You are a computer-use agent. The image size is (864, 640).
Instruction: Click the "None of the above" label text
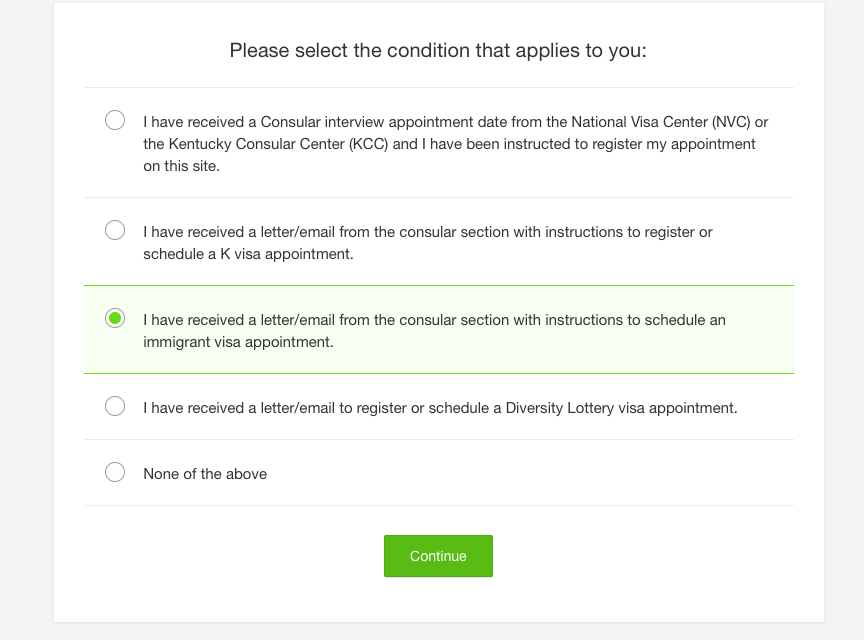tap(205, 474)
